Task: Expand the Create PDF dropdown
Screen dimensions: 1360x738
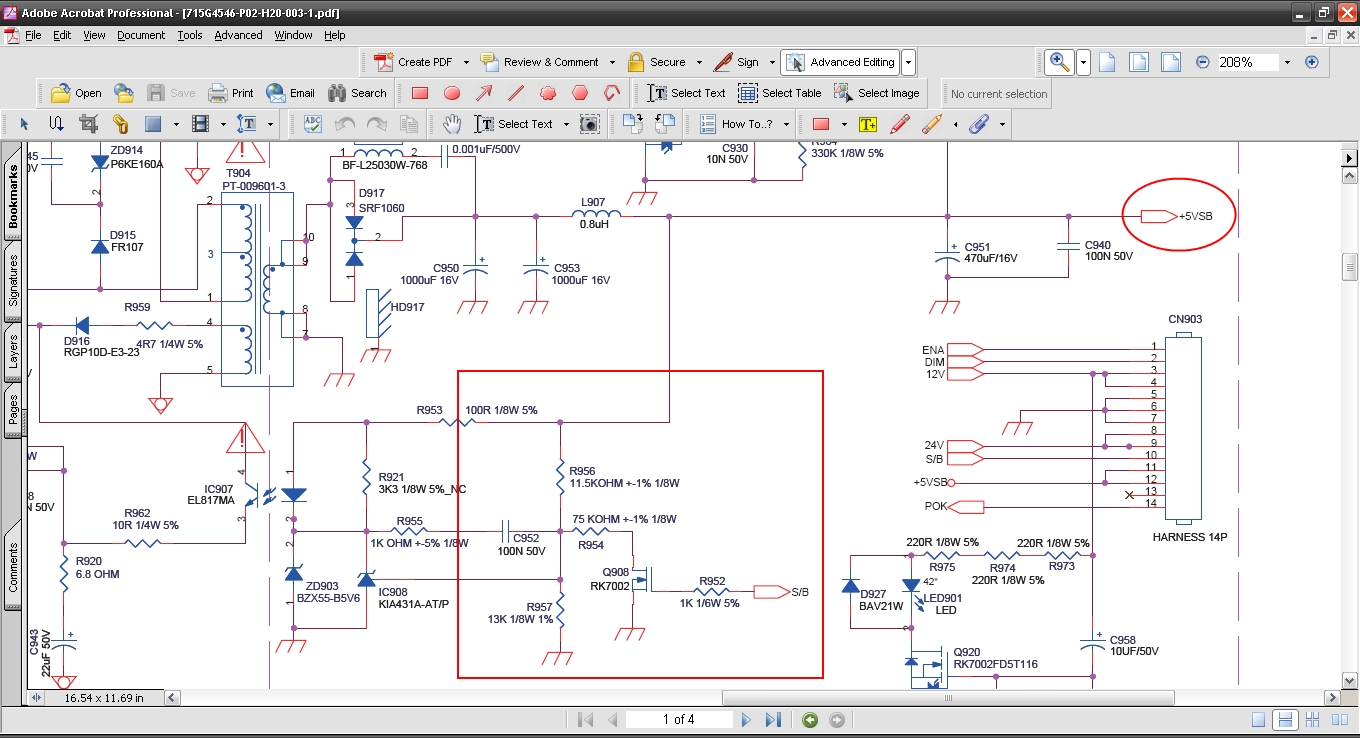Action: click(x=466, y=62)
